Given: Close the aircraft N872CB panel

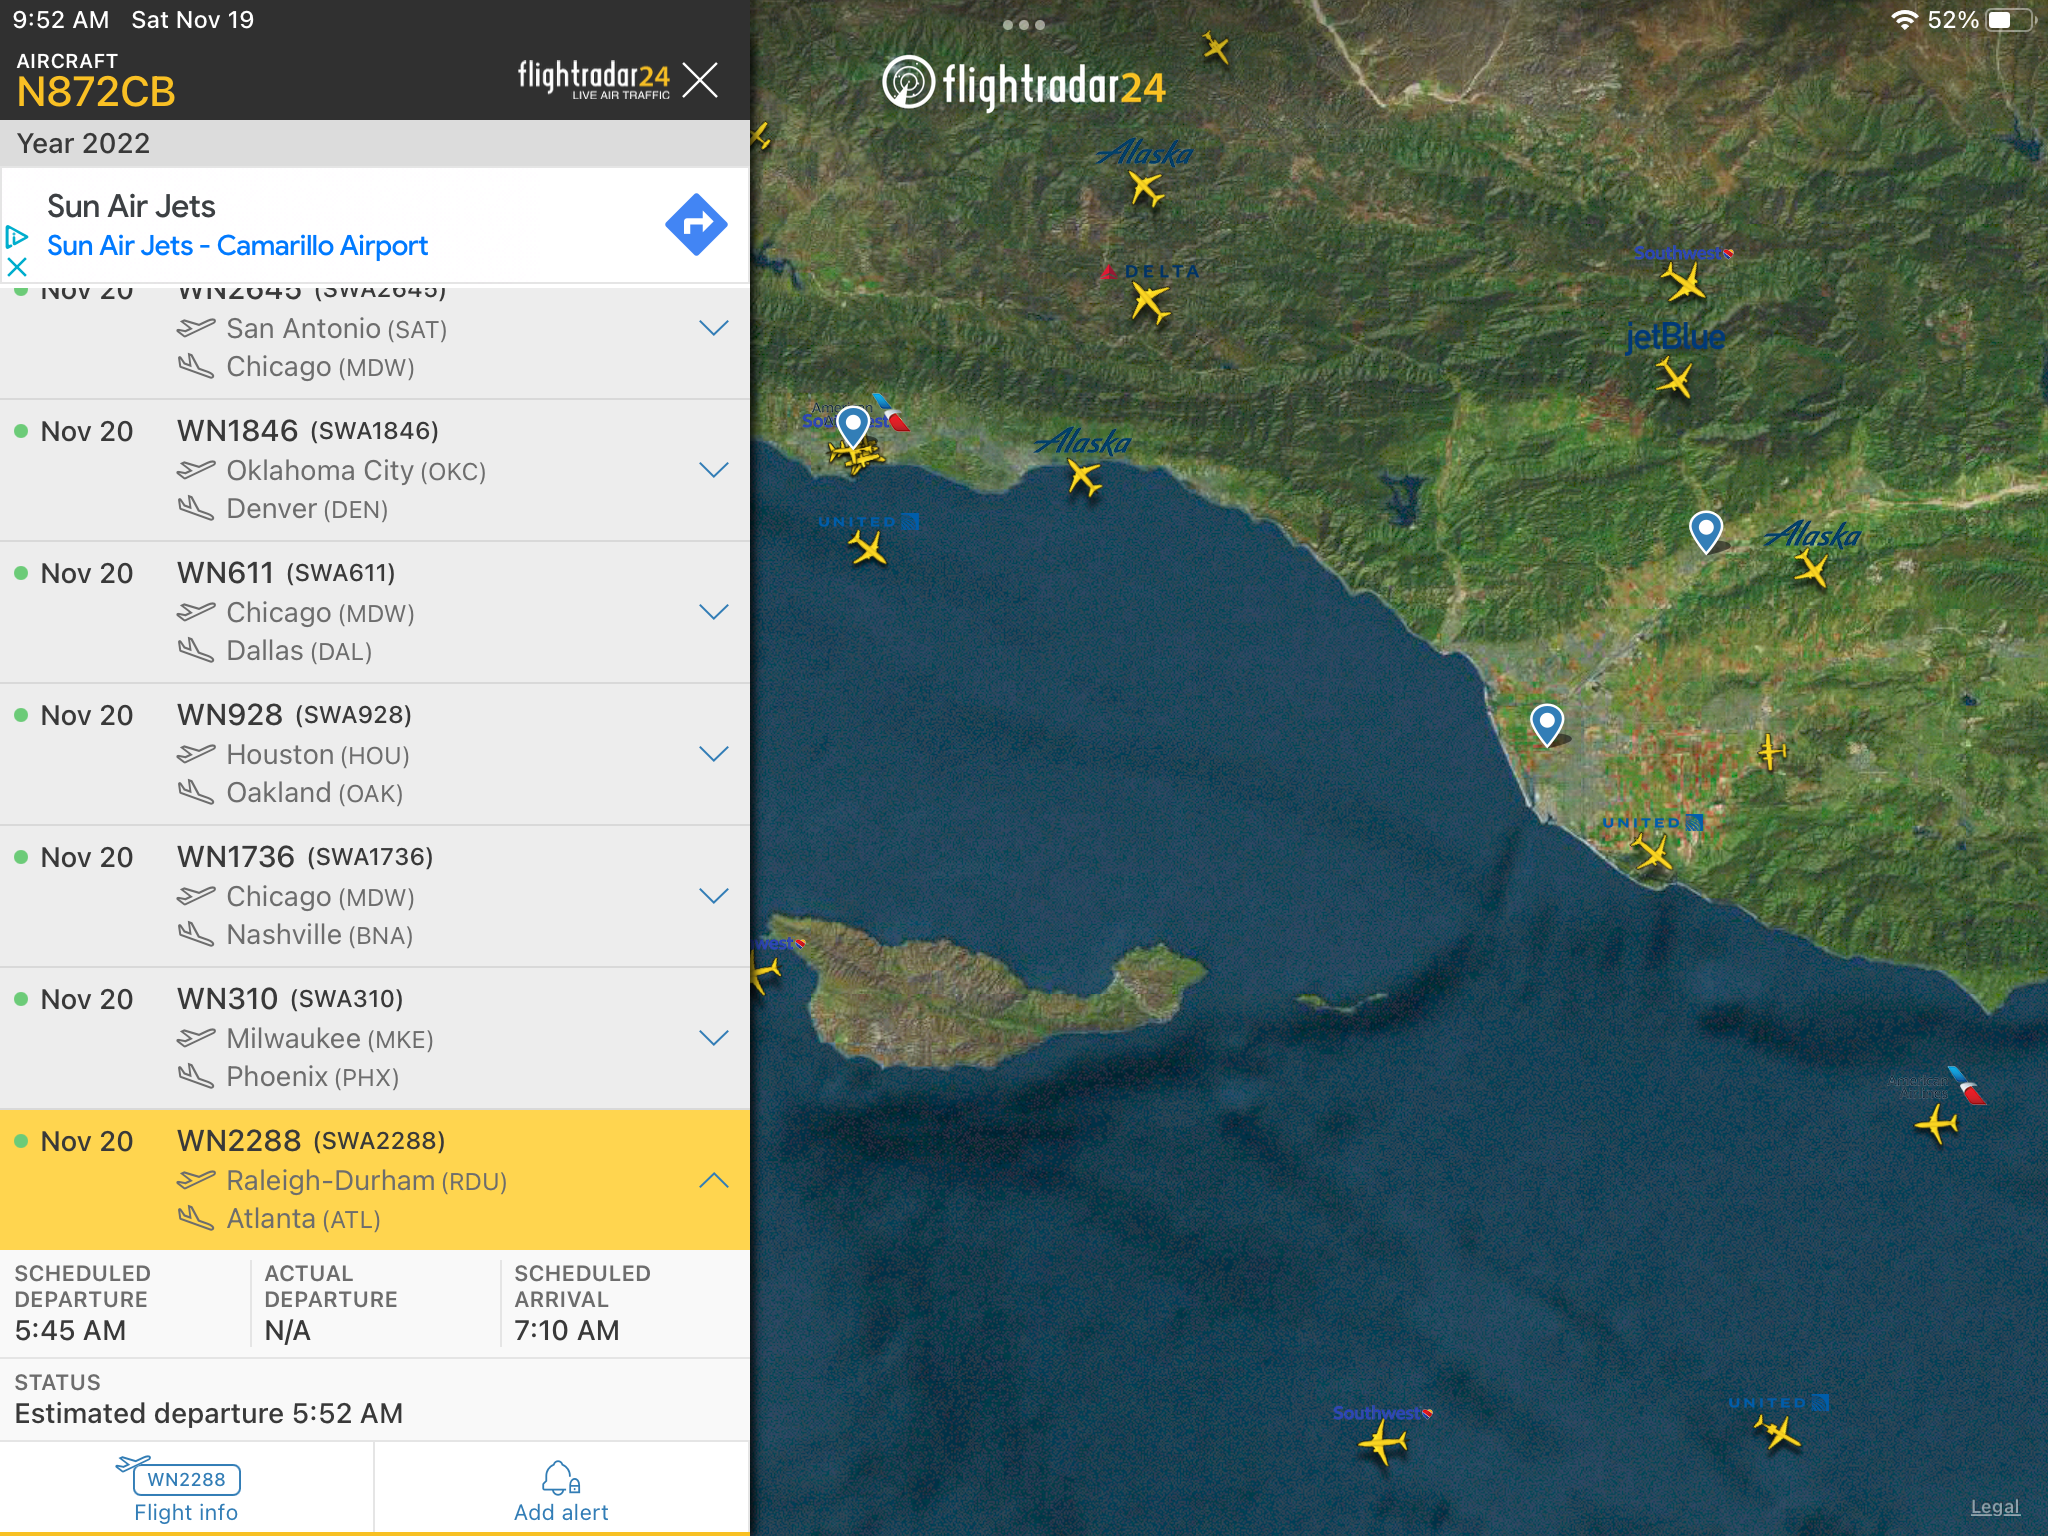Looking at the screenshot, I should 700,79.
